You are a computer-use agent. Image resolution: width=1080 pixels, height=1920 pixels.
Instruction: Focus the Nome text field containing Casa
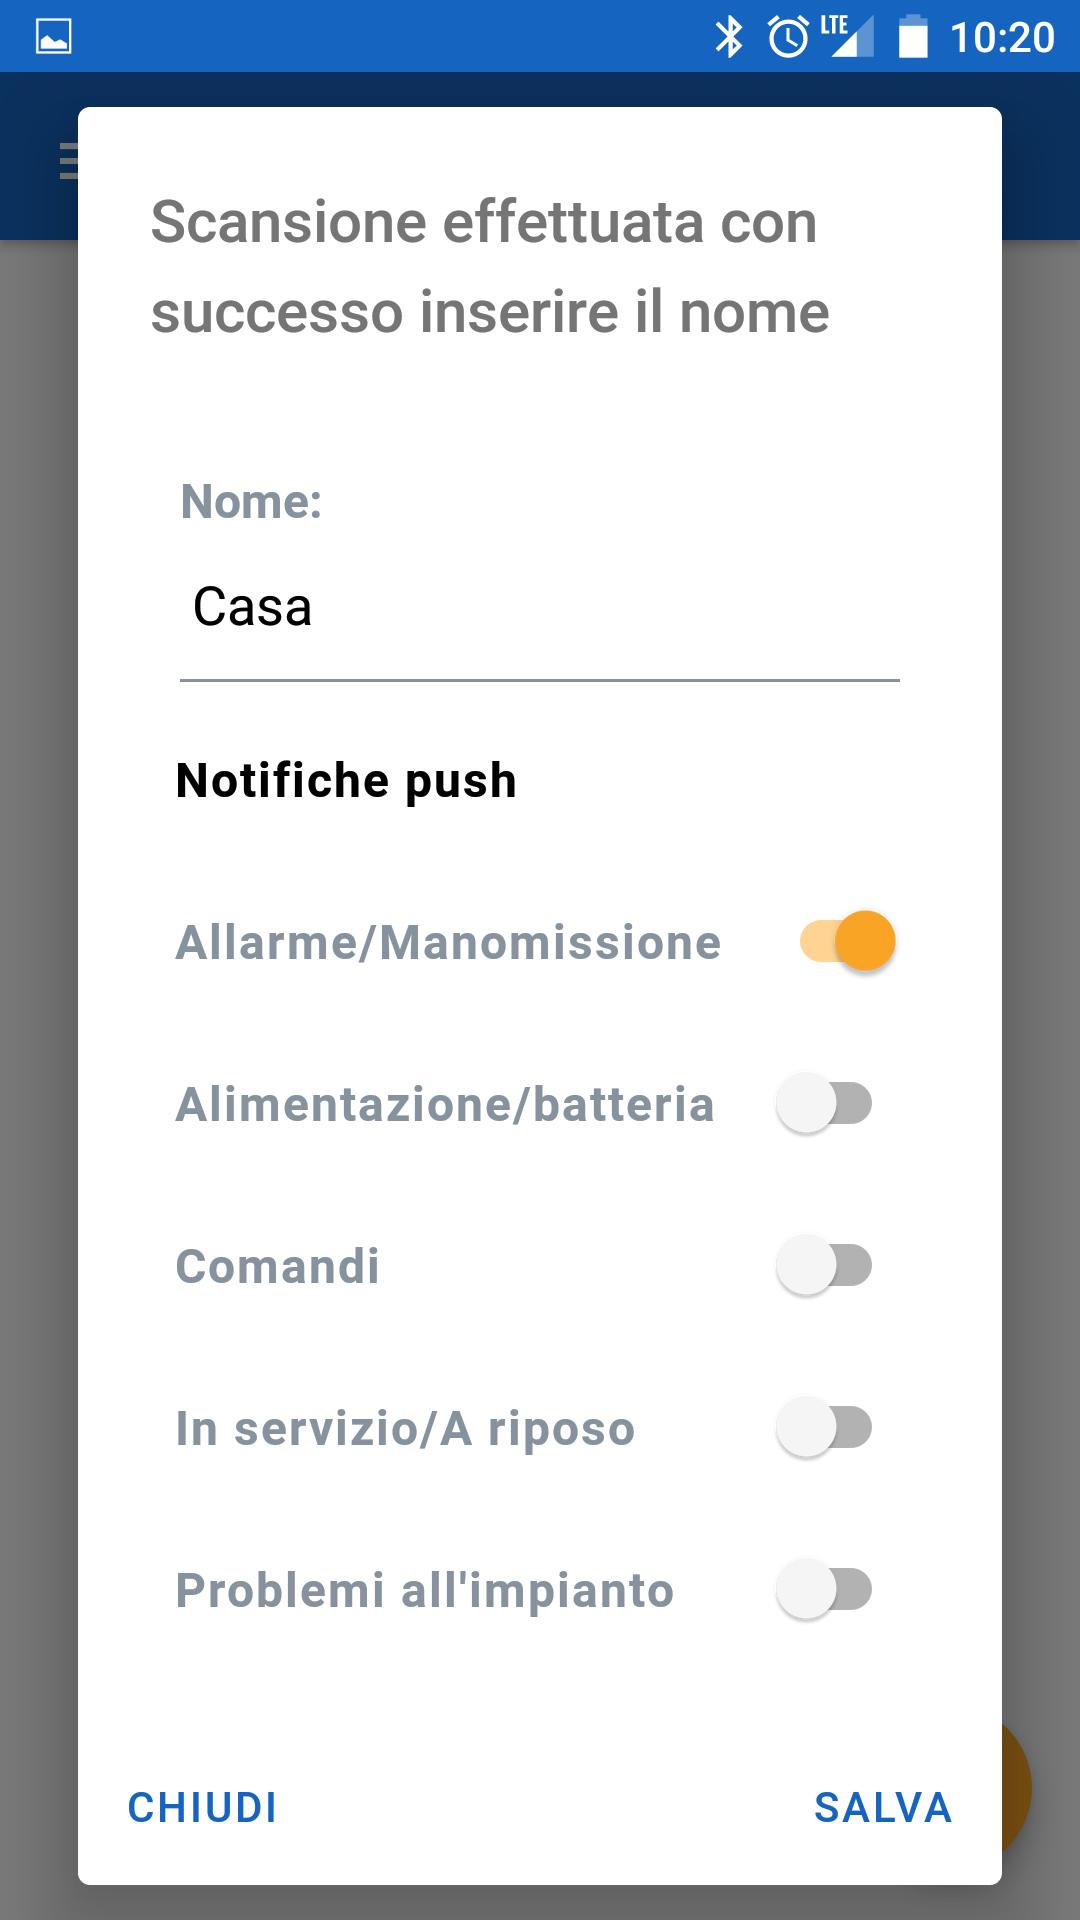click(540, 608)
